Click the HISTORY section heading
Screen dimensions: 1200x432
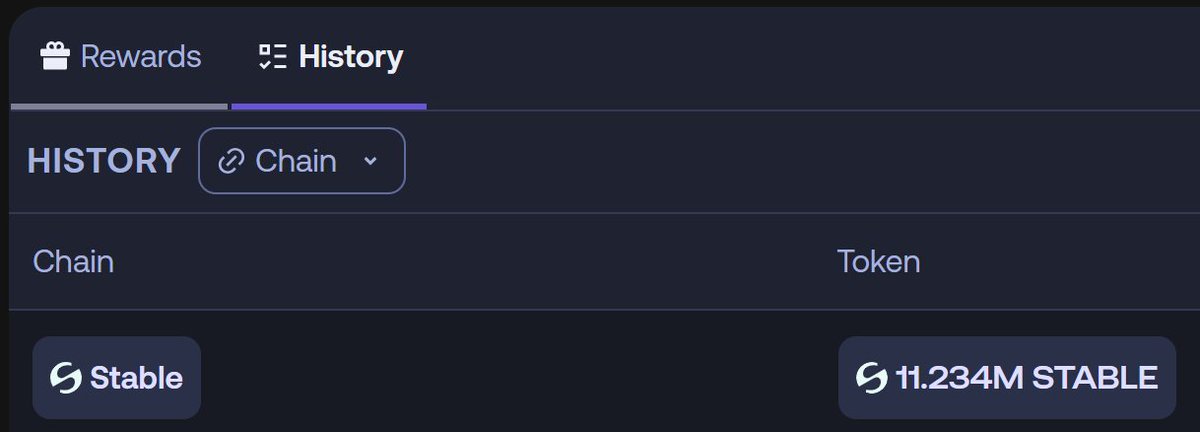pyautogui.click(x=104, y=161)
